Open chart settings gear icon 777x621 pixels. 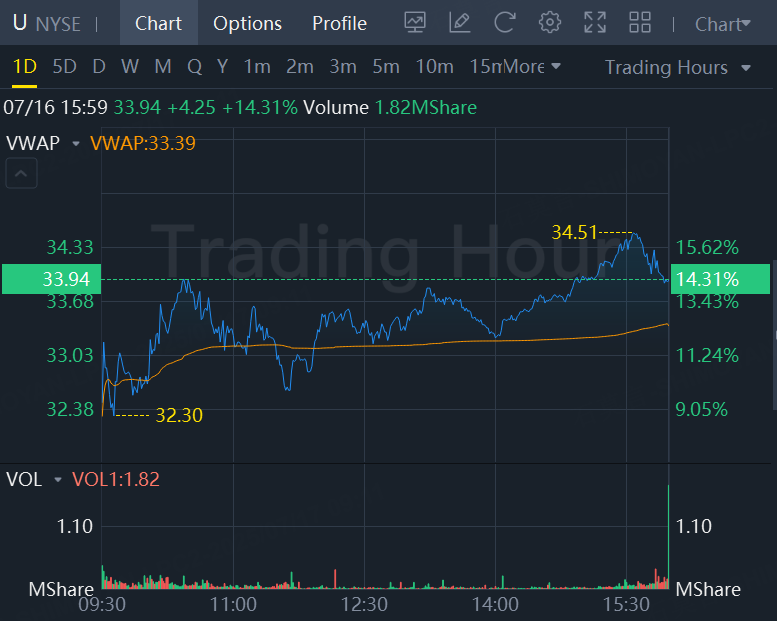(549, 22)
